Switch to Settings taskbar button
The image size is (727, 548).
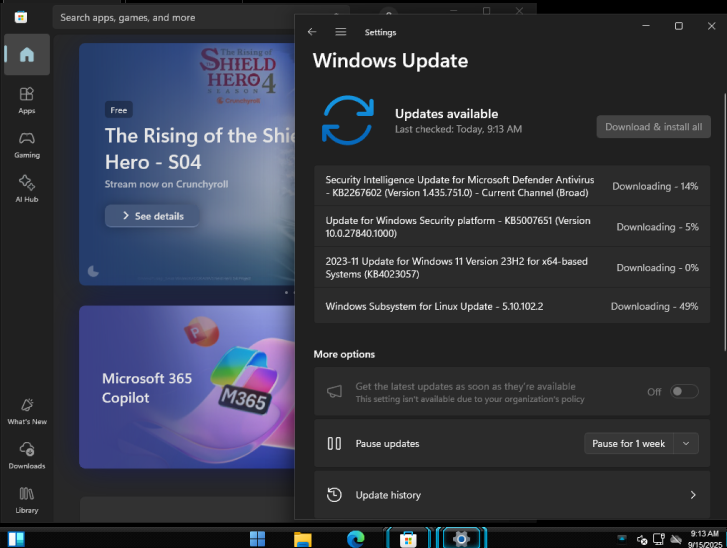coord(461,539)
